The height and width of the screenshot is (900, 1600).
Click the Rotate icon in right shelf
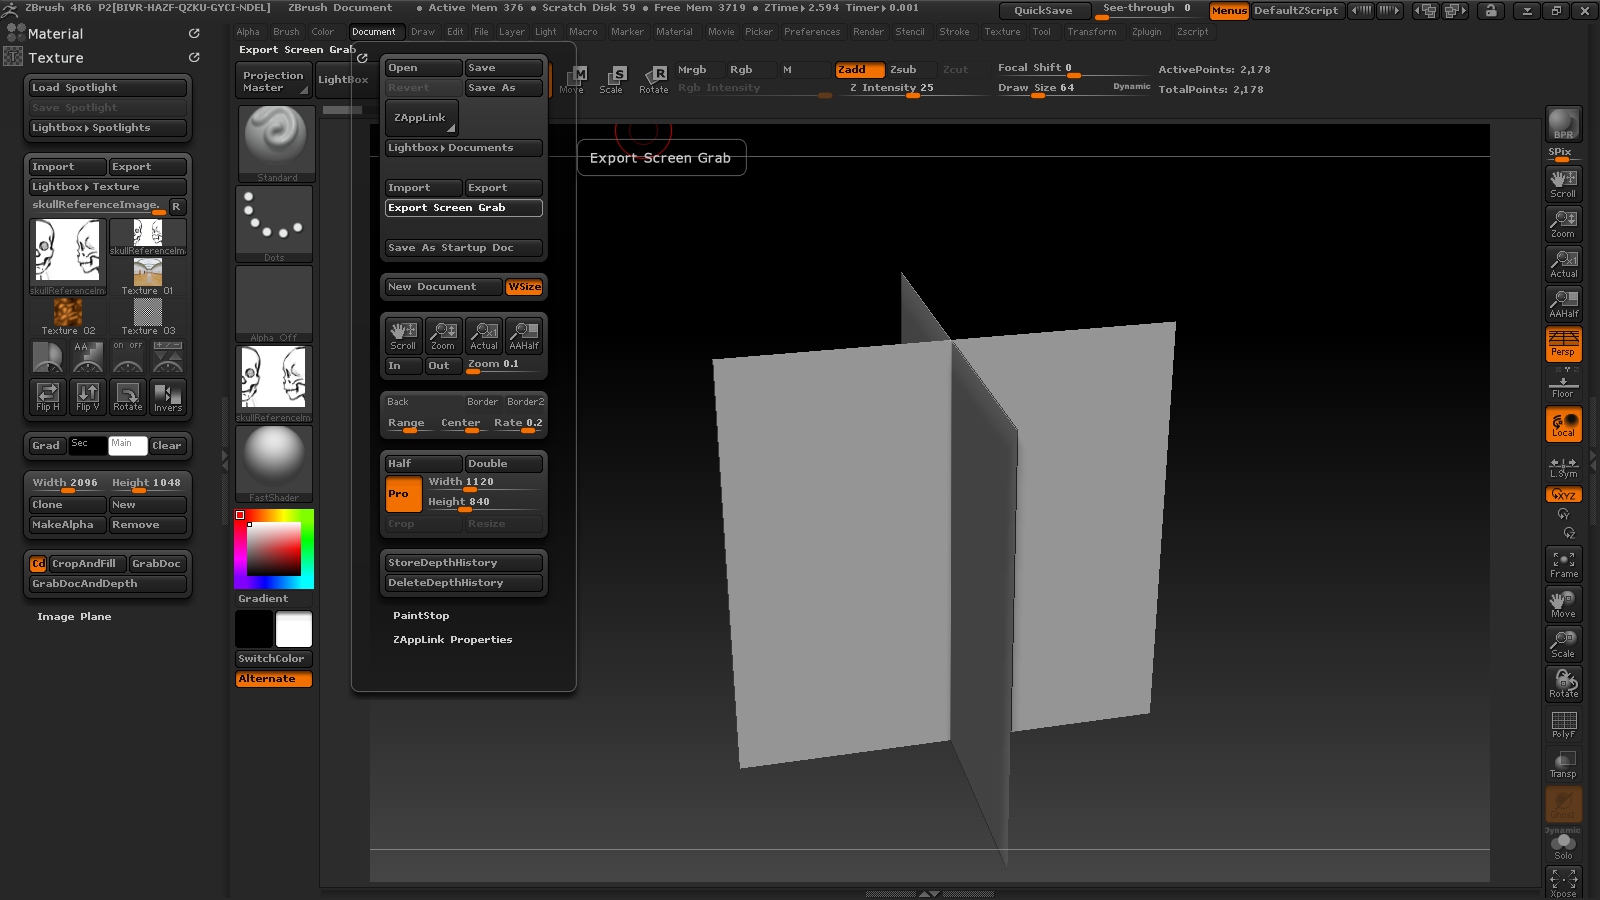1563,684
